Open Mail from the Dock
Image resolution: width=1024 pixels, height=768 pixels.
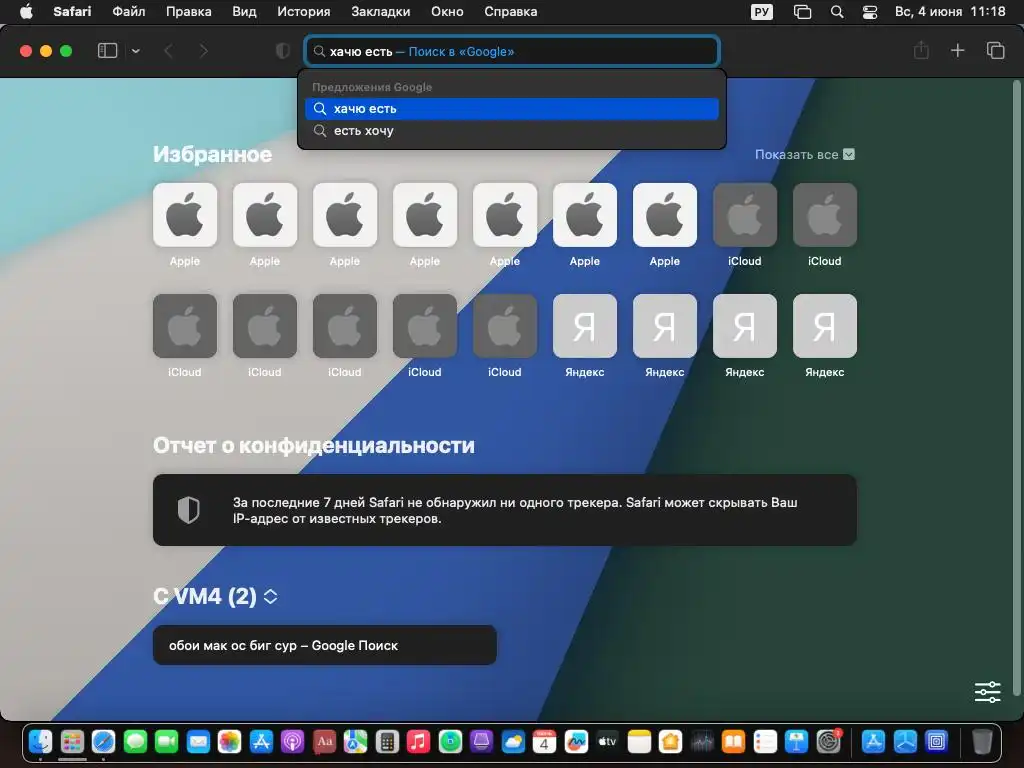point(198,742)
